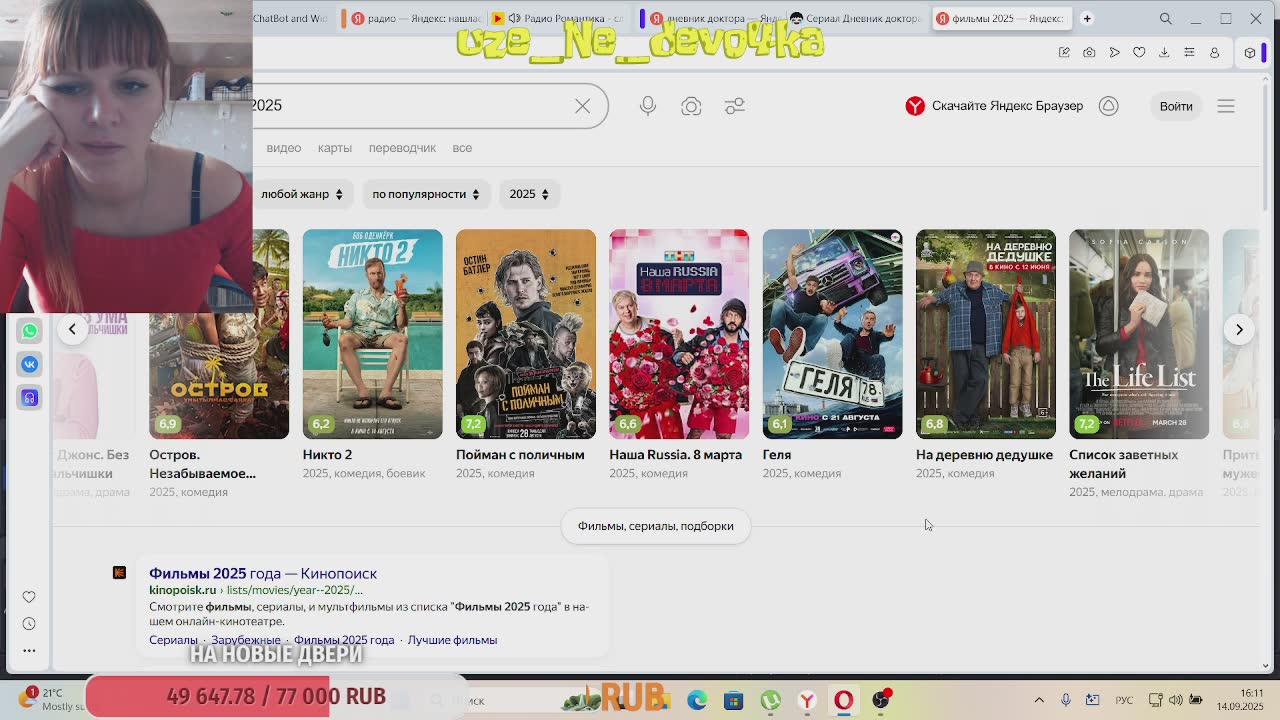Open the На деревню дедушке movie poster
Screen dimensions: 1280x720
tap(986, 334)
